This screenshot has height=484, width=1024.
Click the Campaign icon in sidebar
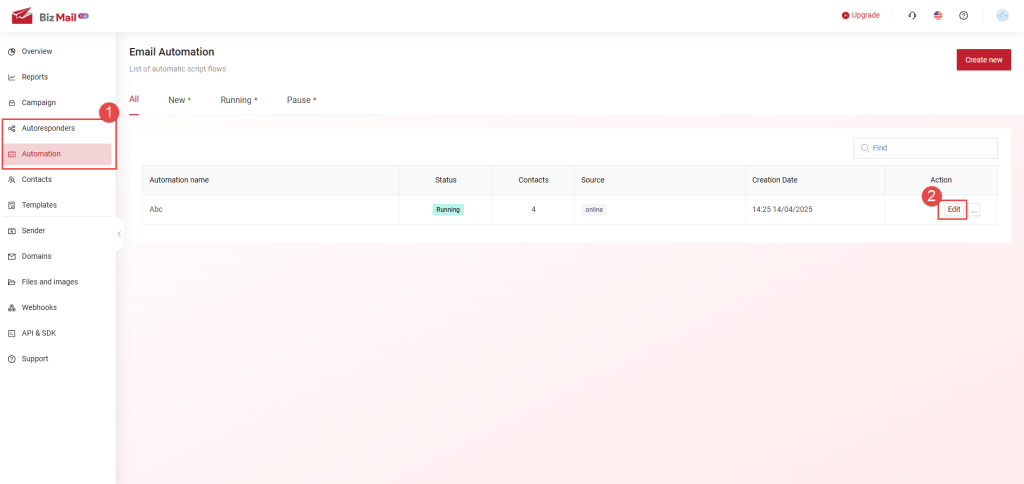coord(11,103)
